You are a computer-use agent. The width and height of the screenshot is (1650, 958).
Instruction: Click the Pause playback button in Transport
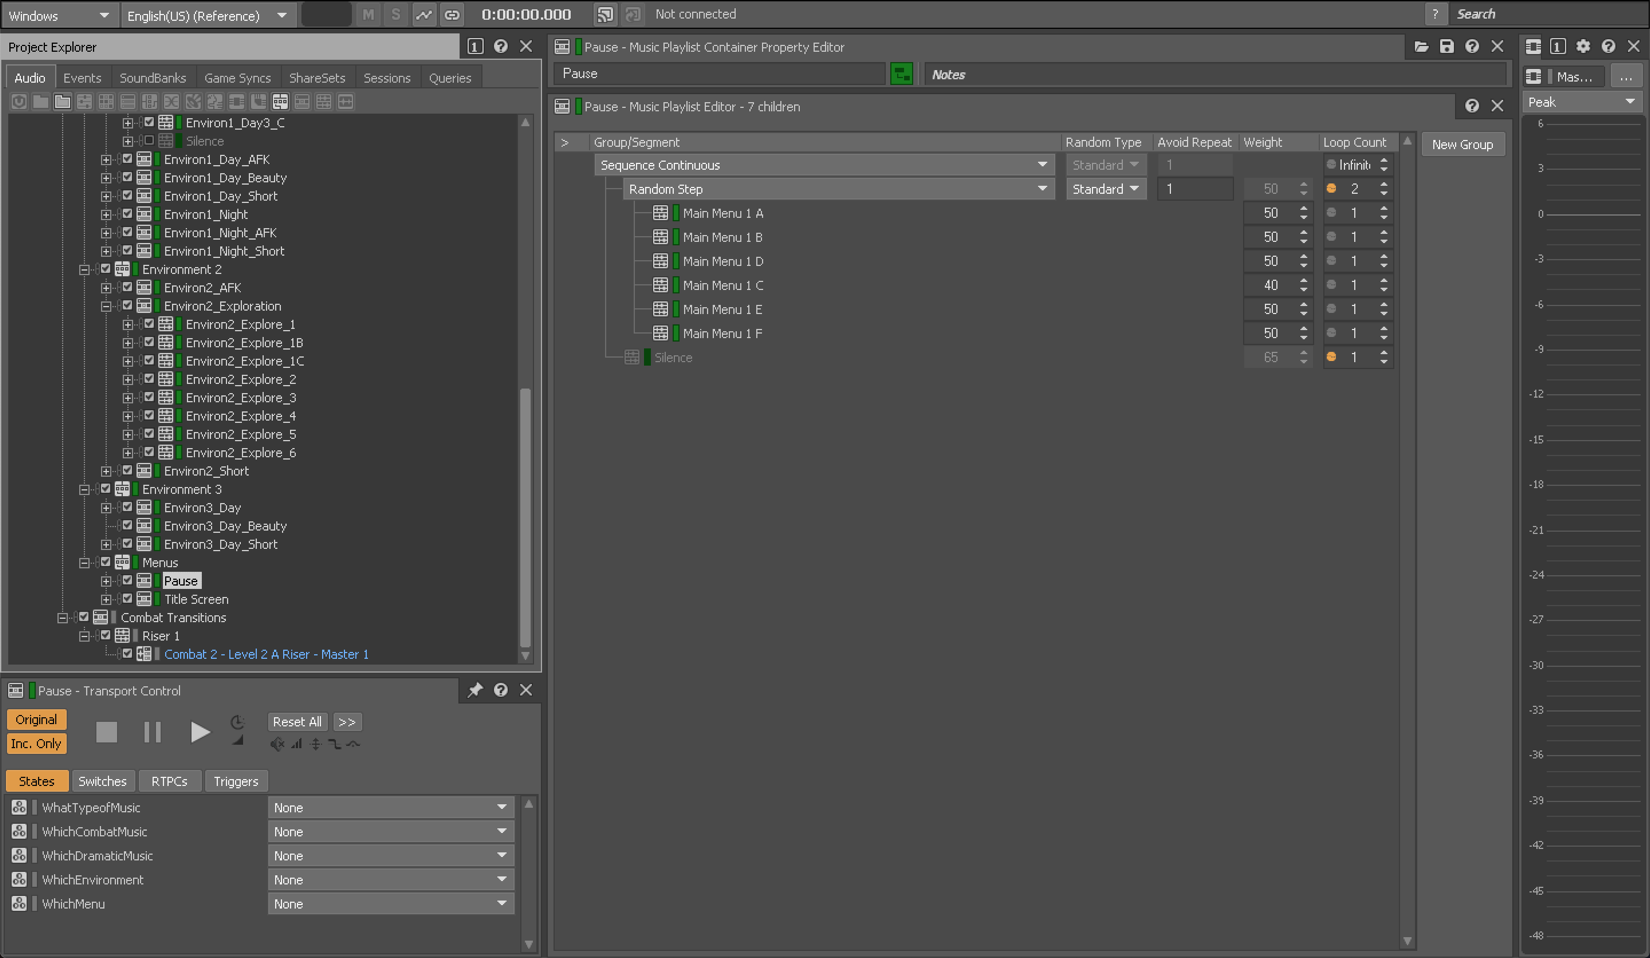(x=152, y=732)
